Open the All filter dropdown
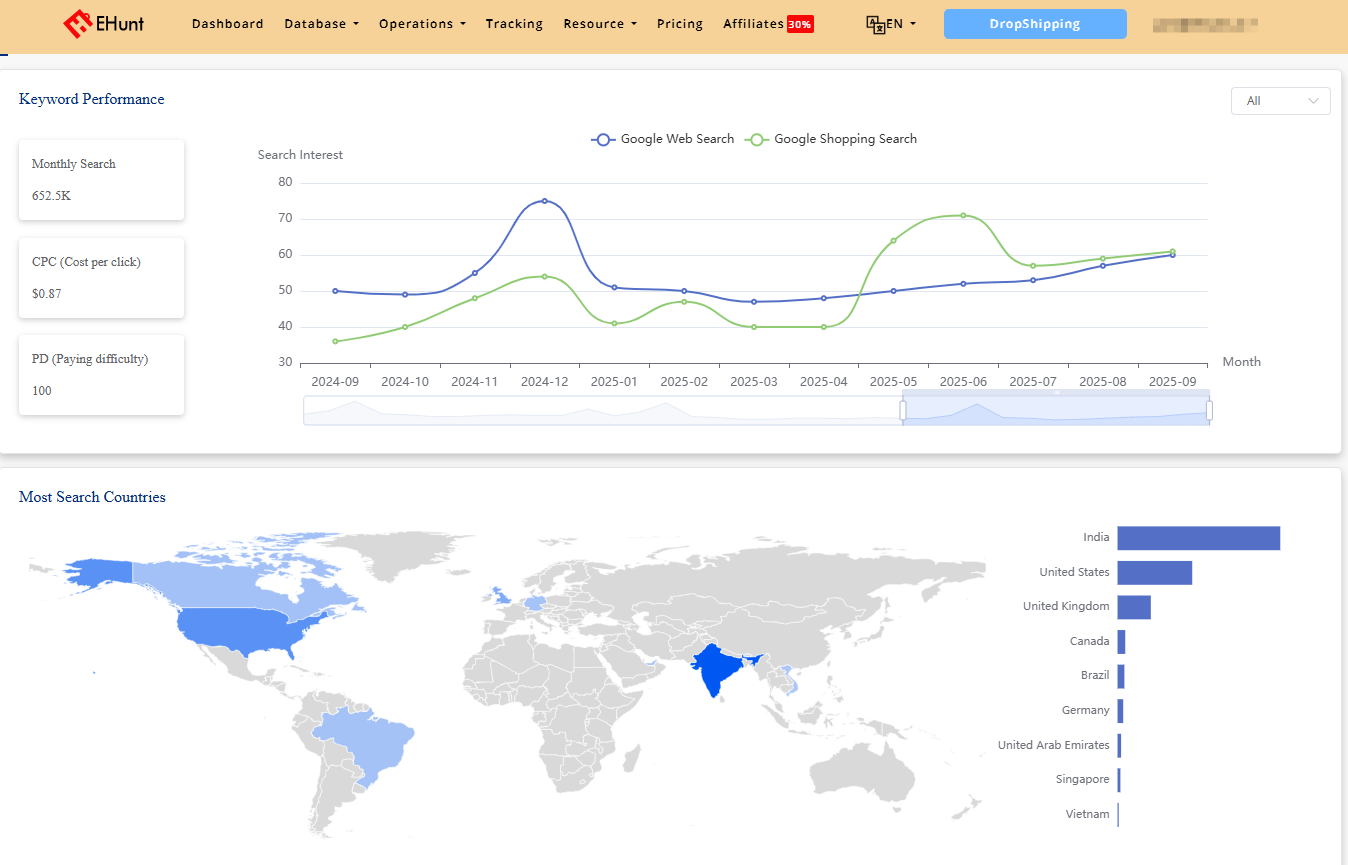The height and width of the screenshot is (865, 1348). [1280, 101]
